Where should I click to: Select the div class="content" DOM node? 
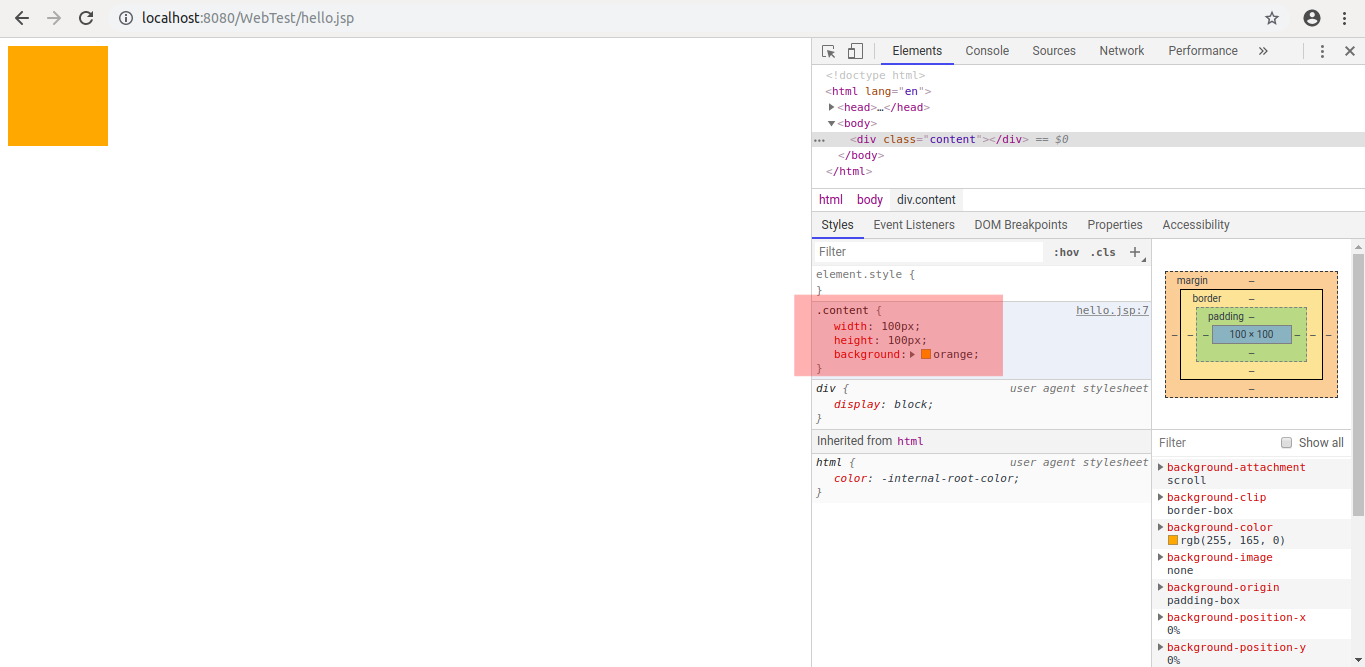click(939, 139)
